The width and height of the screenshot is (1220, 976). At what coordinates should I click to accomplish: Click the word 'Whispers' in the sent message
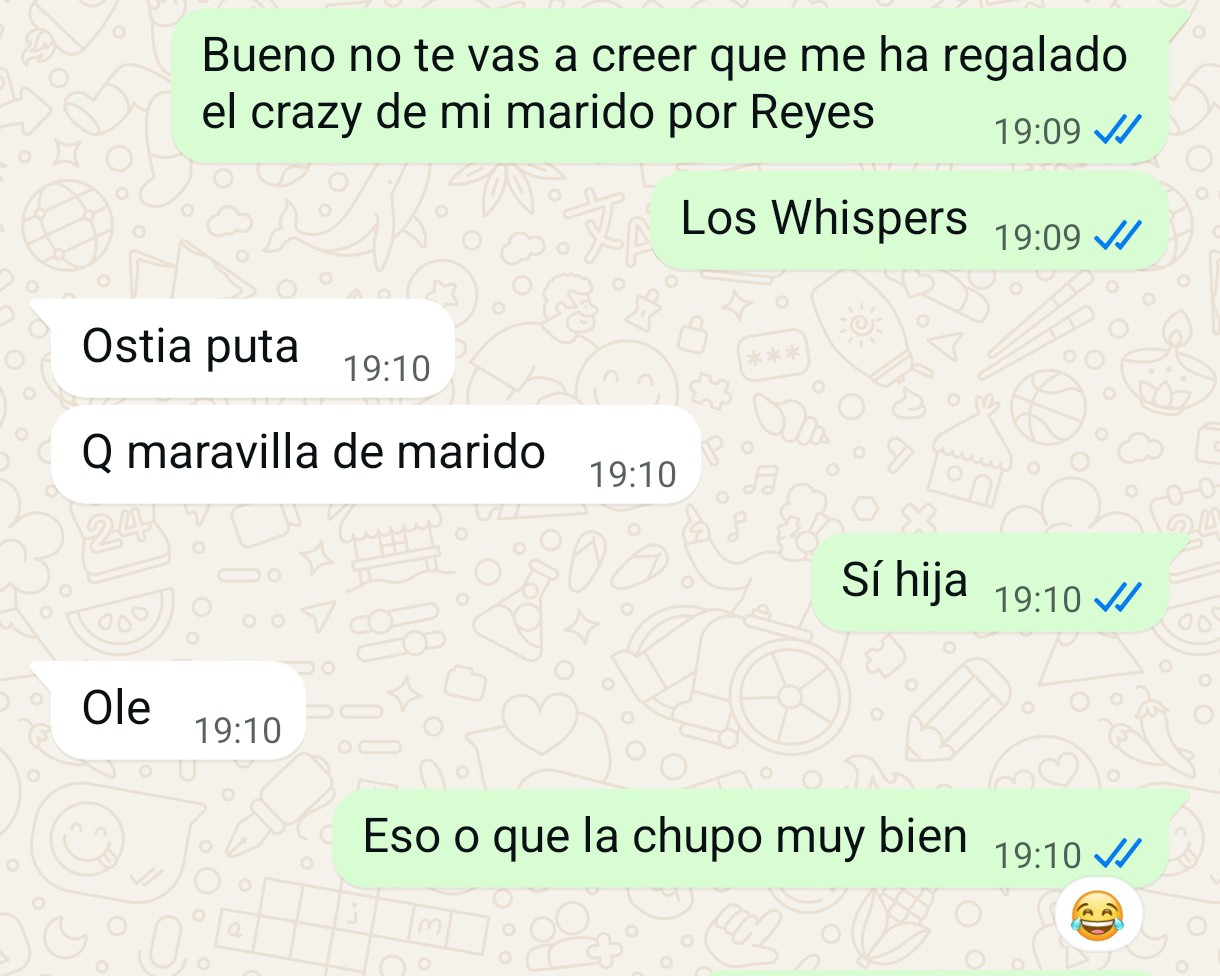tap(870, 219)
